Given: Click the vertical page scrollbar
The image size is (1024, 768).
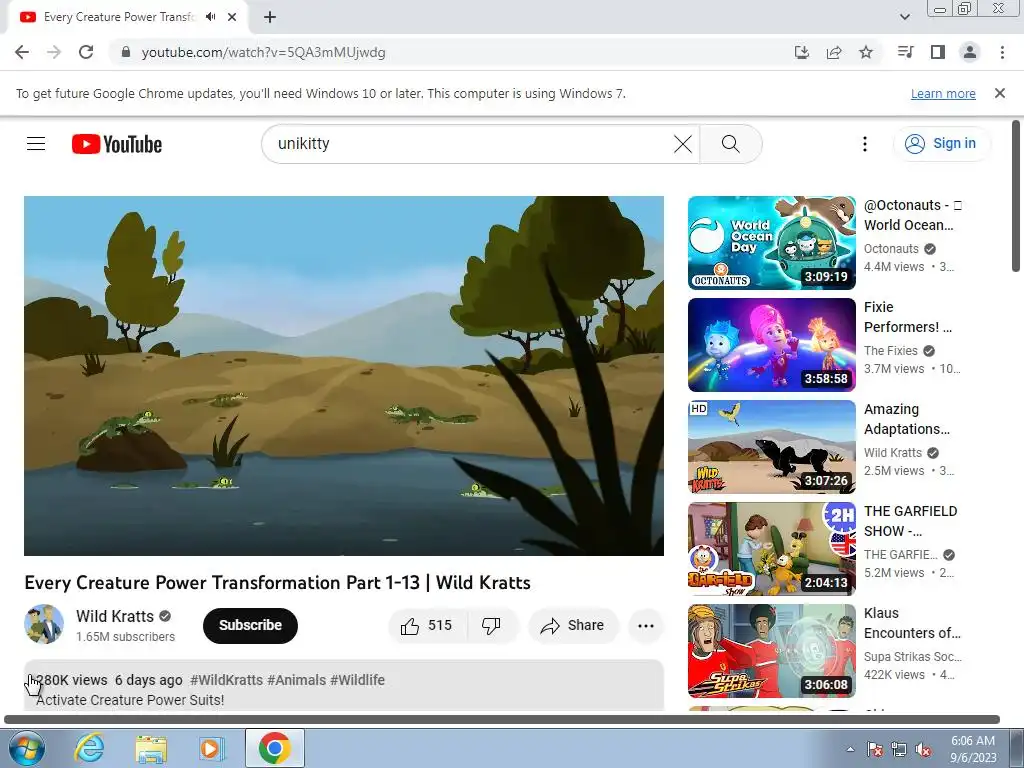Looking at the screenshot, I should (1016, 196).
